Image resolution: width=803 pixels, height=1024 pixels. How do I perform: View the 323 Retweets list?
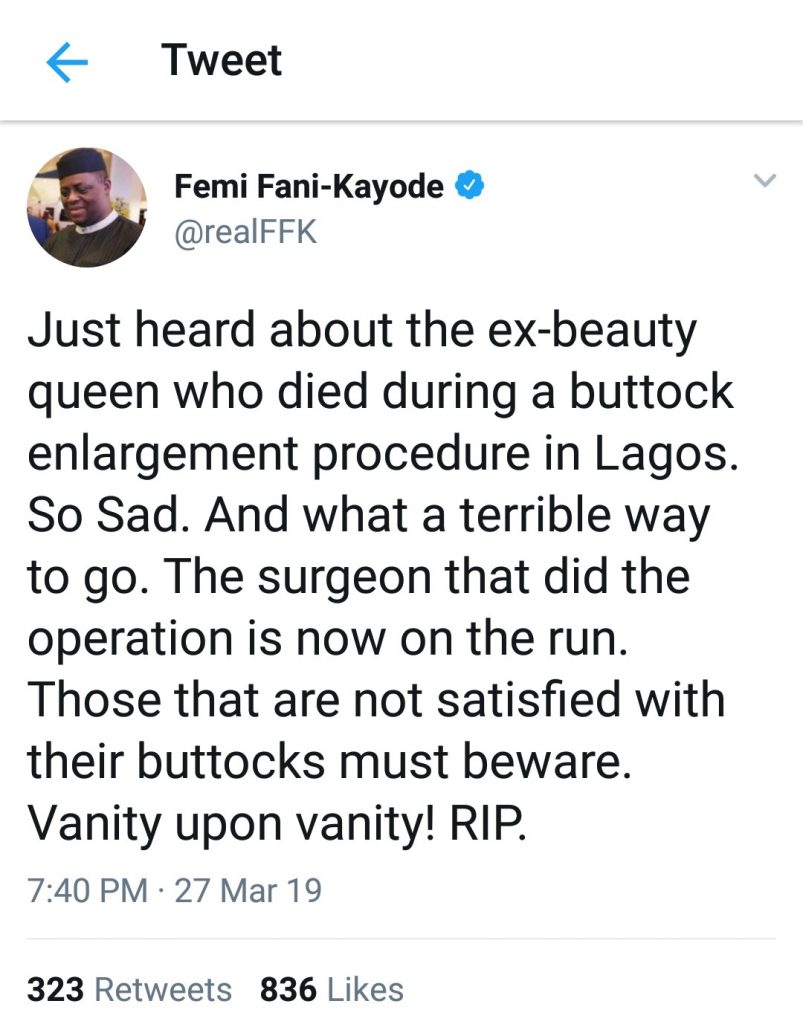coord(129,990)
